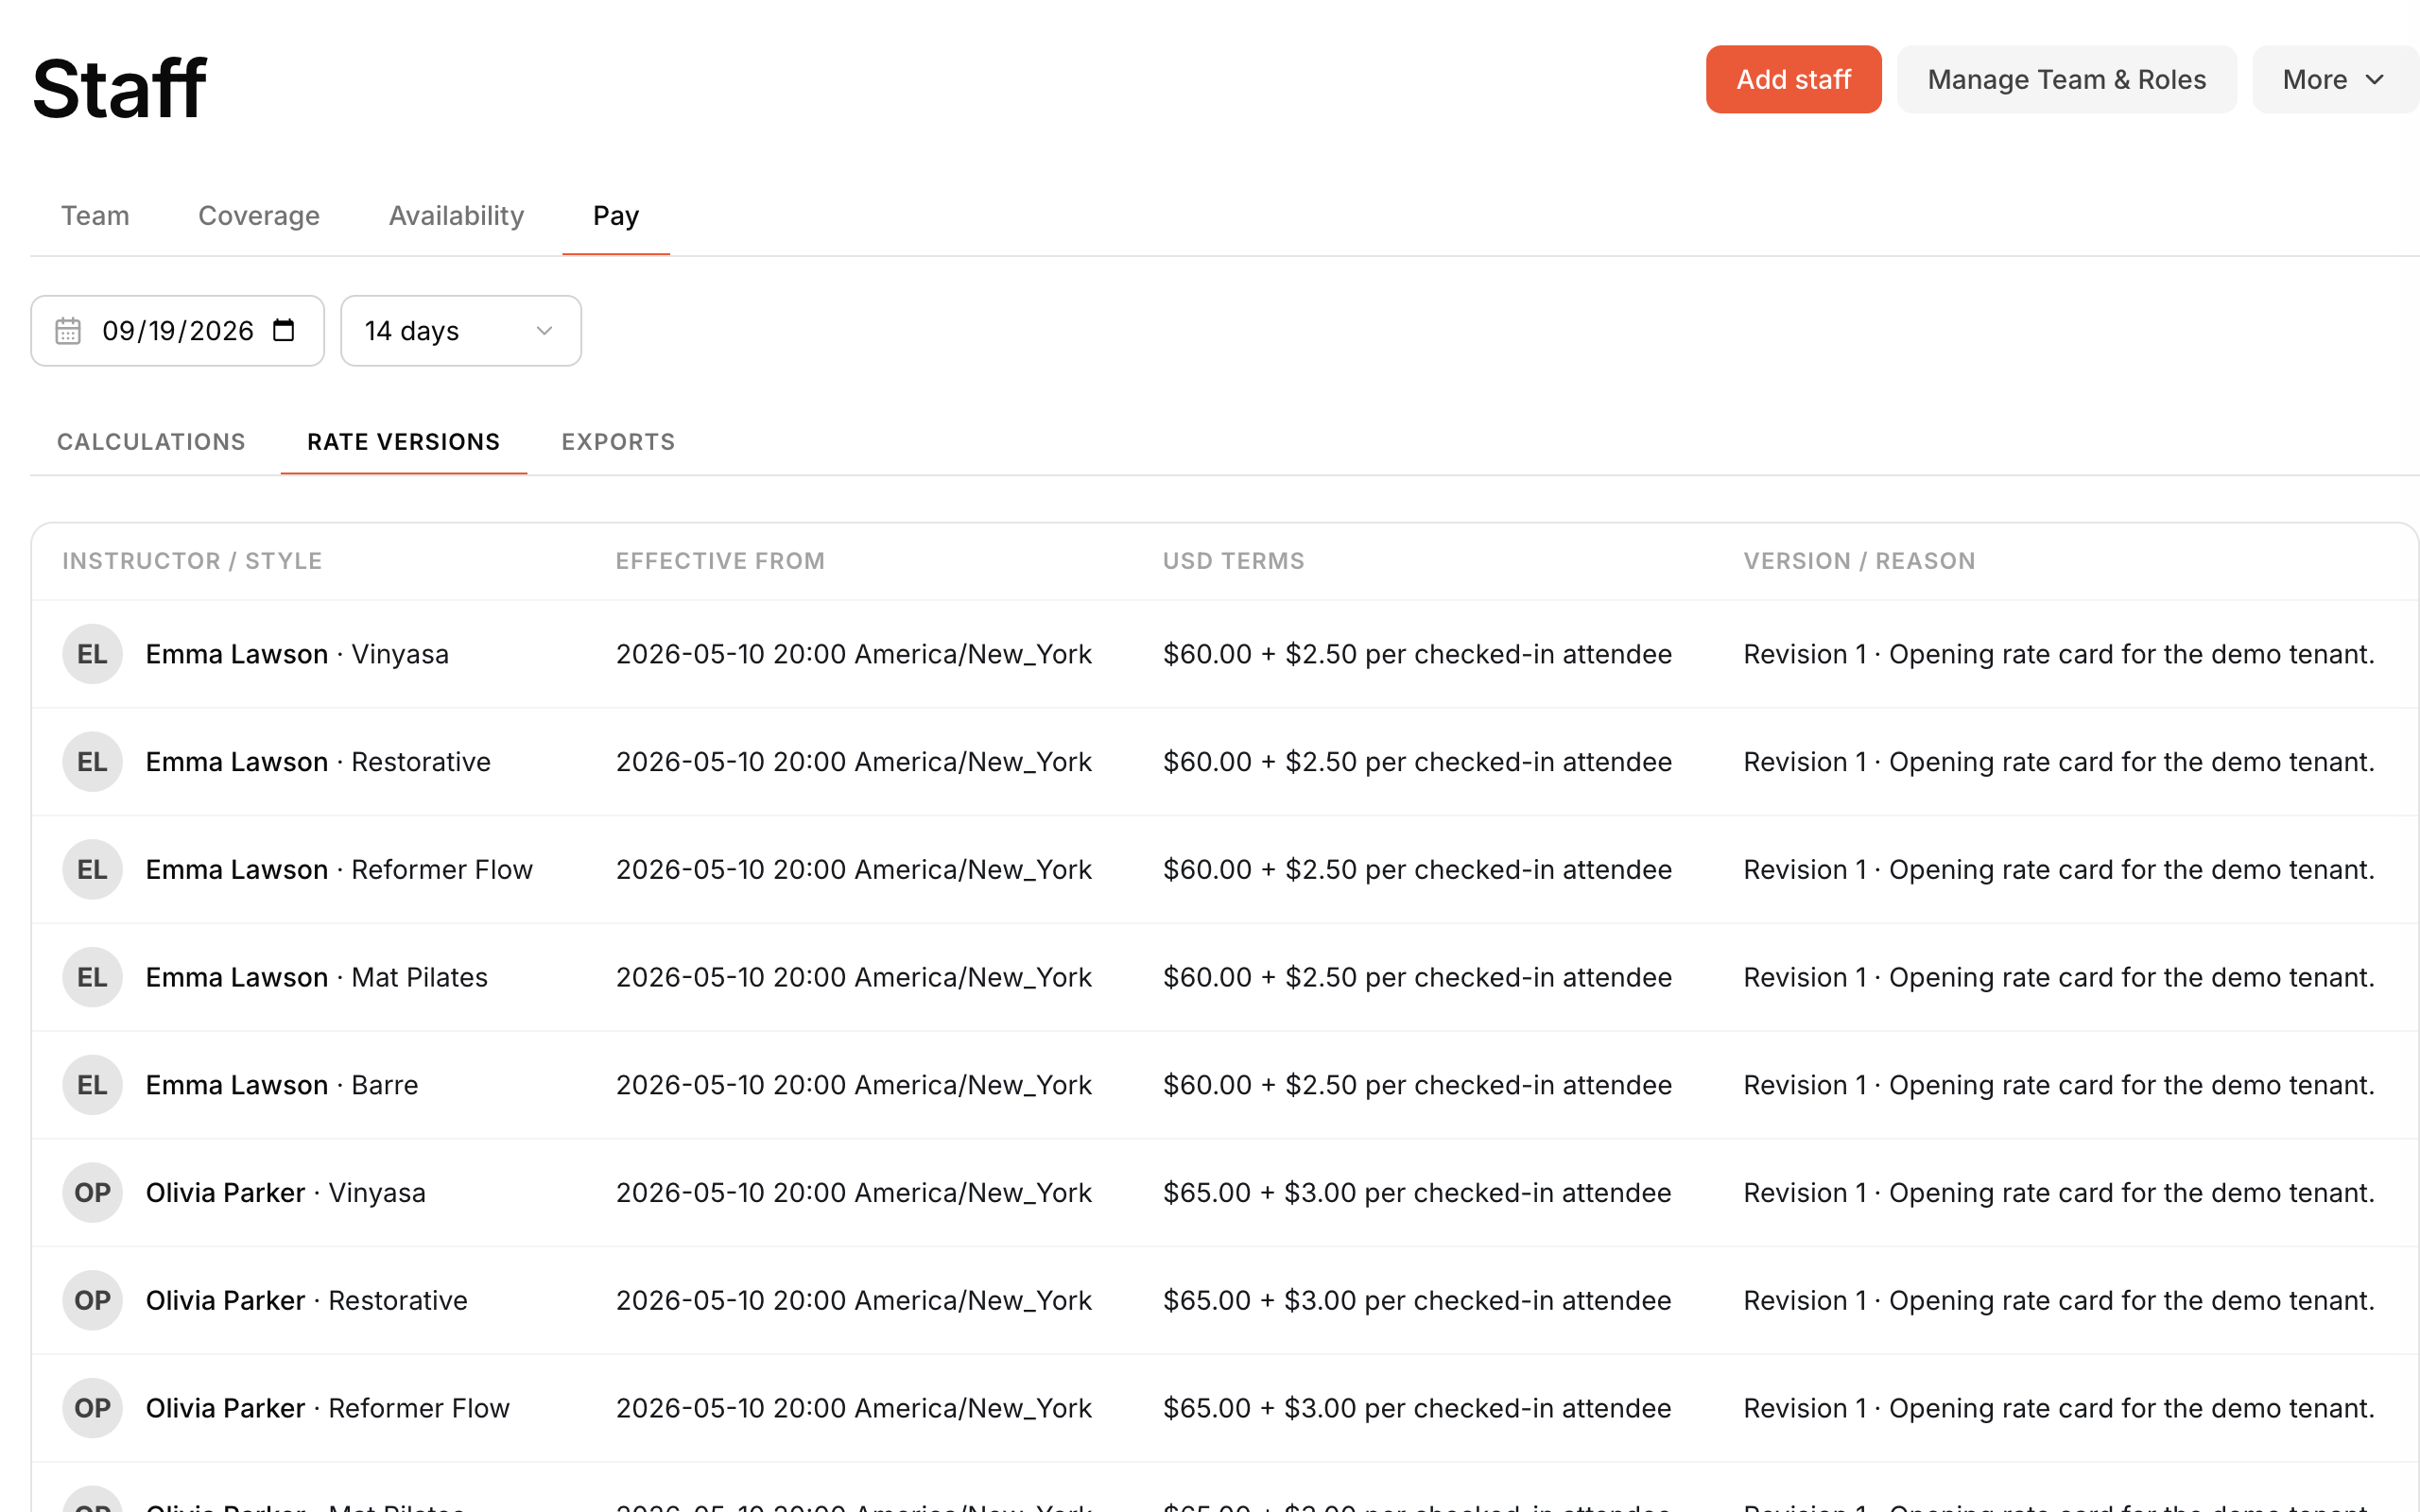Click Revision 1 reason in Olivia Parker Restorative row
The height and width of the screenshot is (1512, 2420).
point(2059,1300)
